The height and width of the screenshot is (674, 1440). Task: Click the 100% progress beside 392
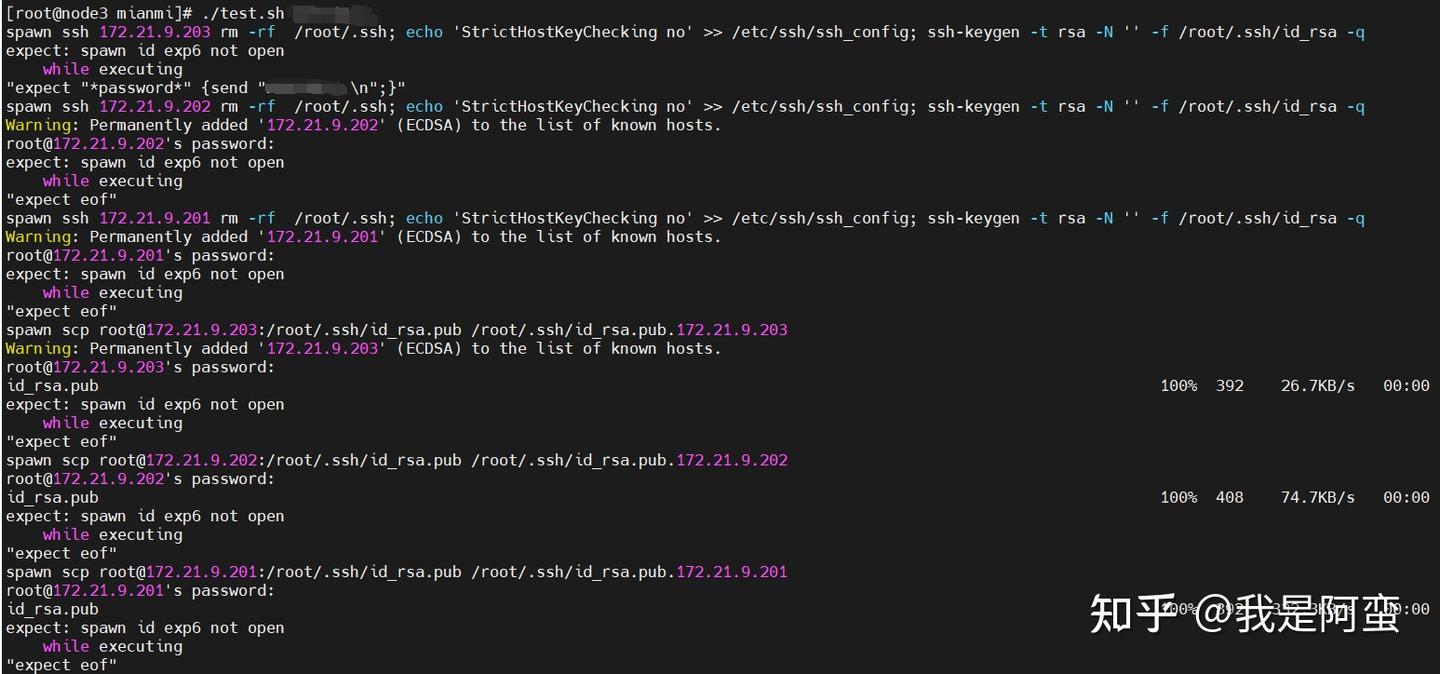[1178, 386]
